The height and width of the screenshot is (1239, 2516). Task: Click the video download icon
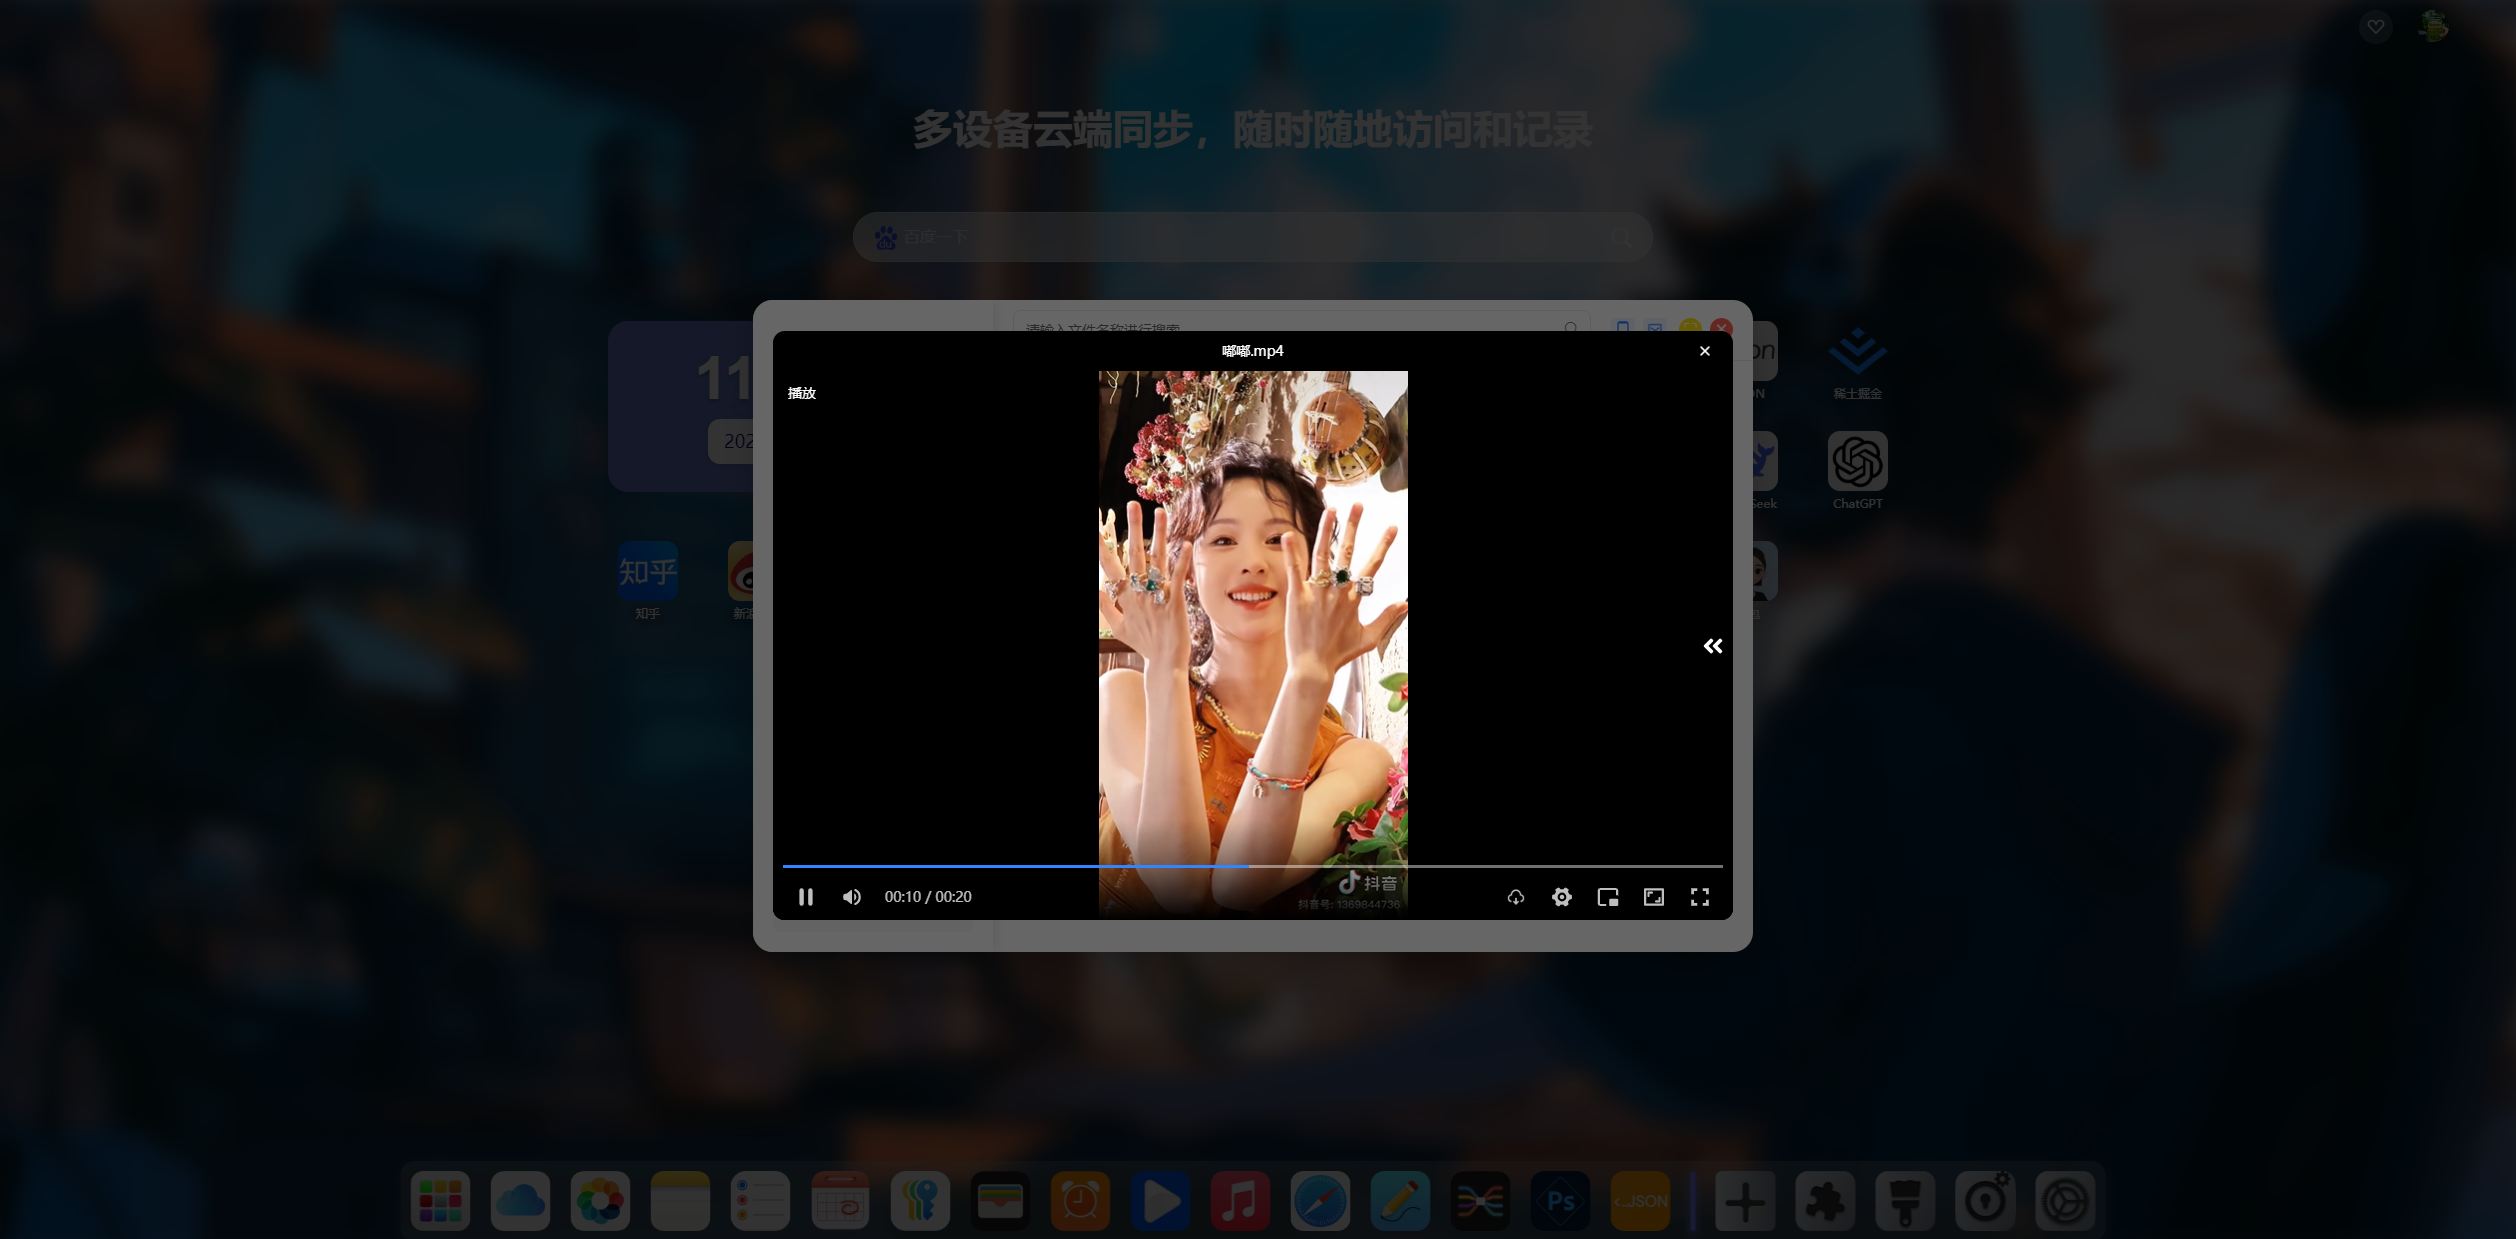coord(1515,897)
